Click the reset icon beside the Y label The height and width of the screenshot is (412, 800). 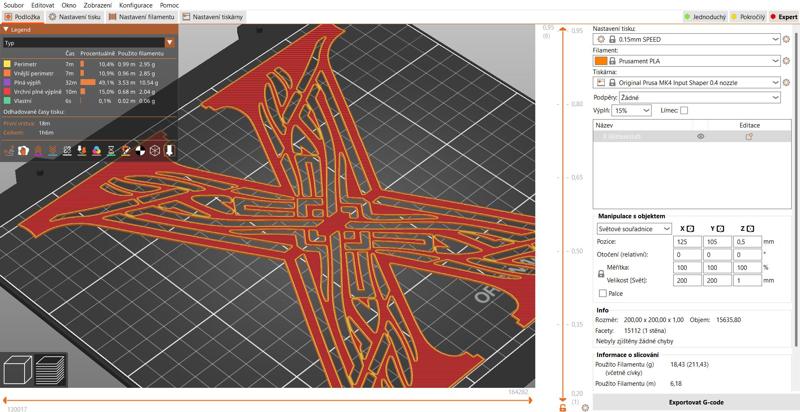pos(719,229)
